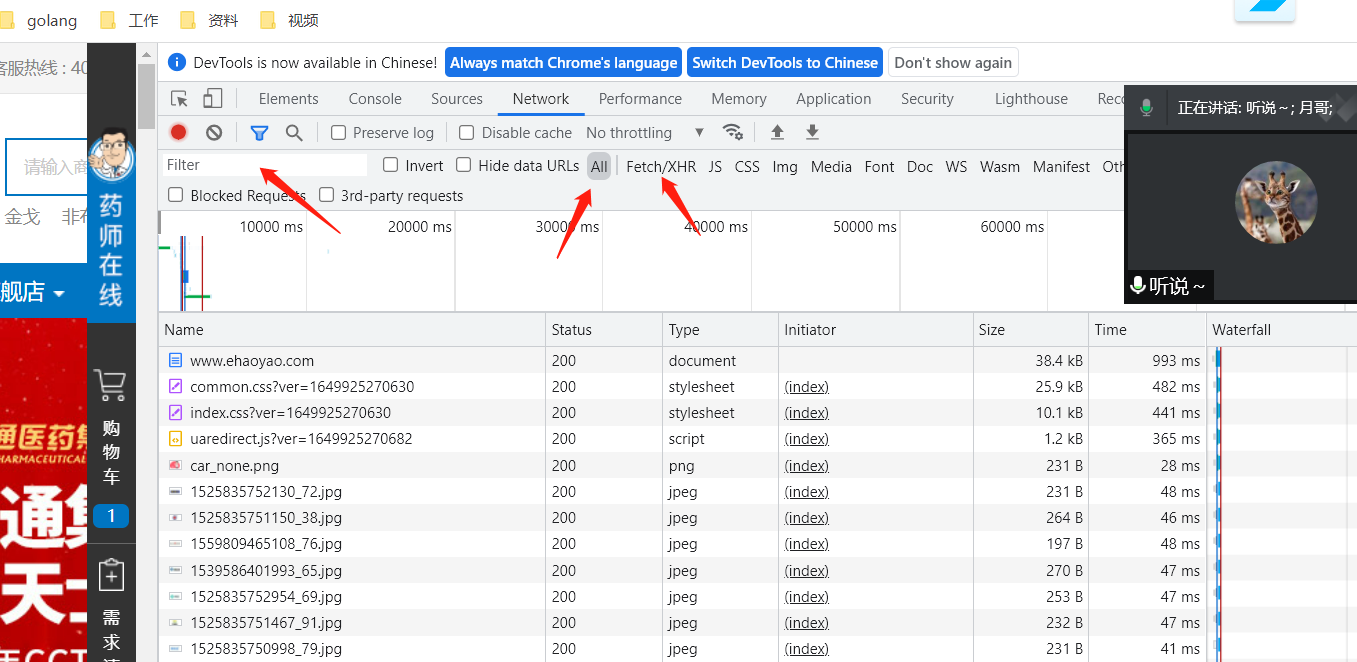Viewport: 1357px width, 662px height.
Task: Click Always match Chrome's language button
Action: 563,62
